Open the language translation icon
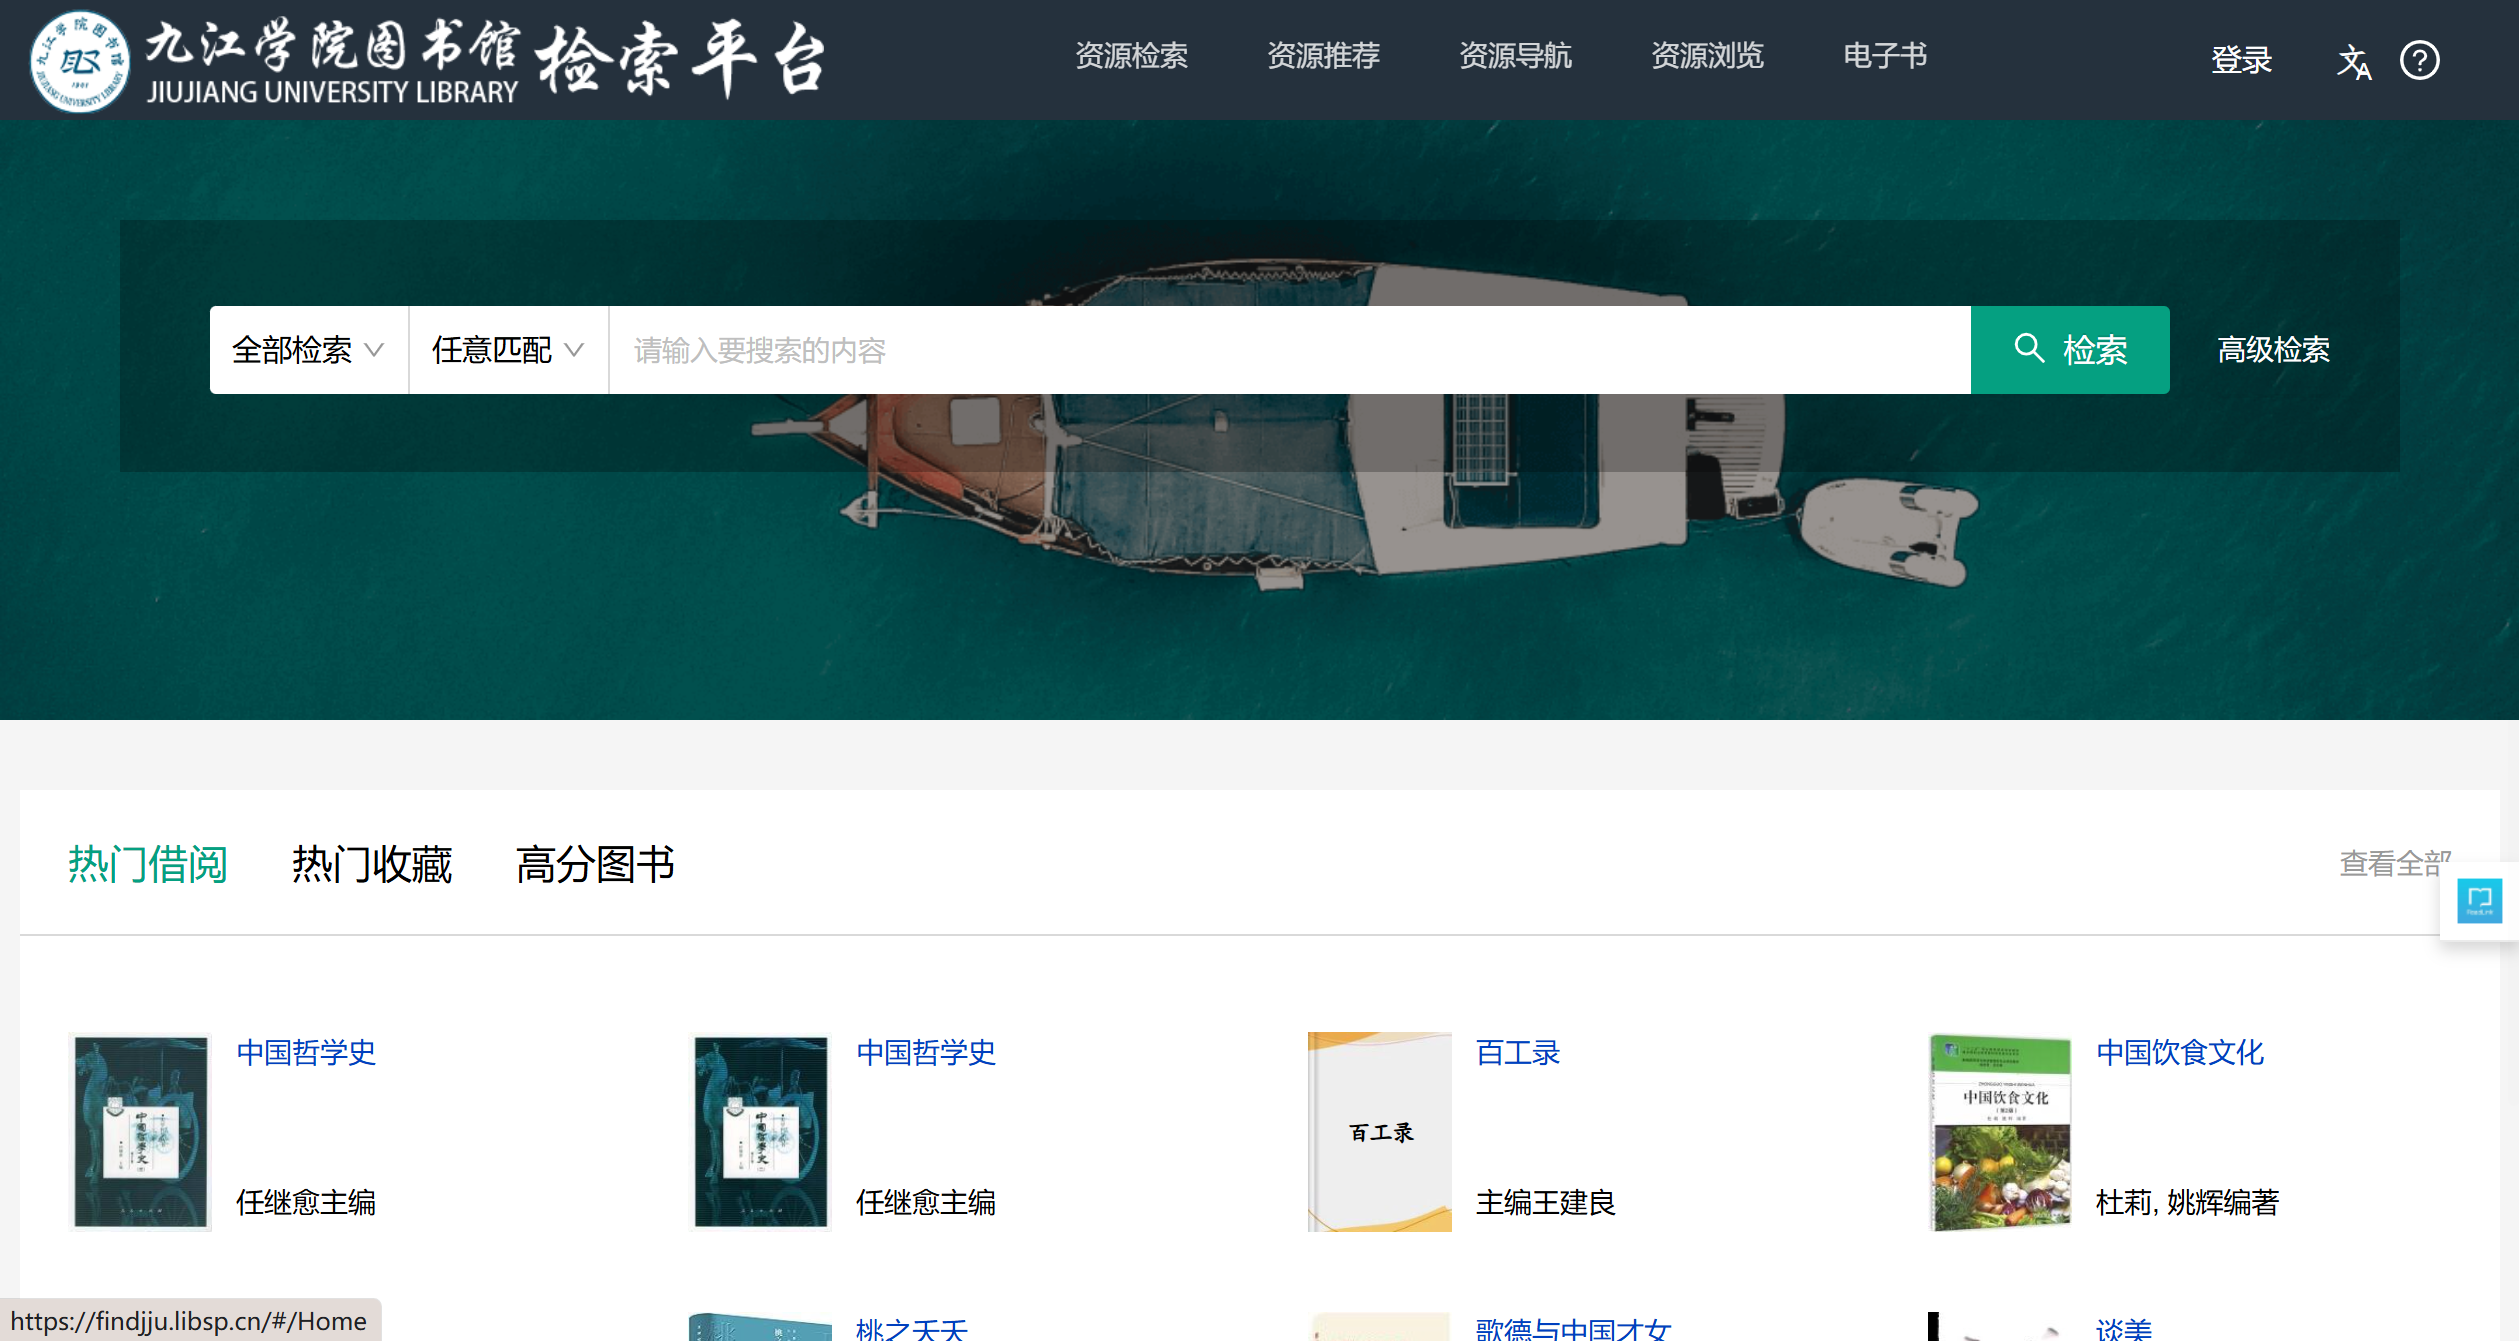 coord(2353,61)
